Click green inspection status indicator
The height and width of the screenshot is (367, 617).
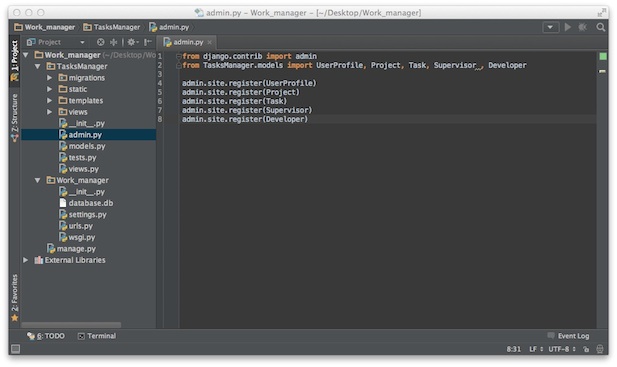tap(602, 57)
